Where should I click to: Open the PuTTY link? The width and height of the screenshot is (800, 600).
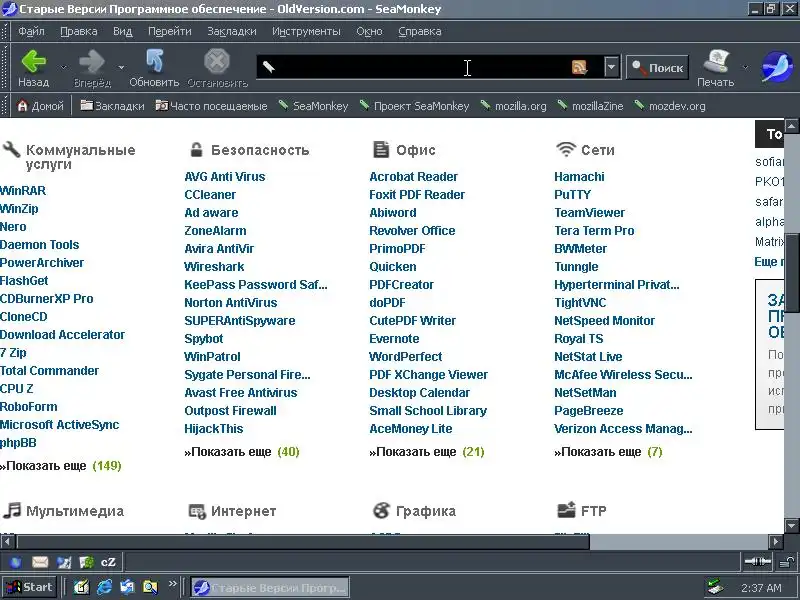pyautogui.click(x=572, y=195)
